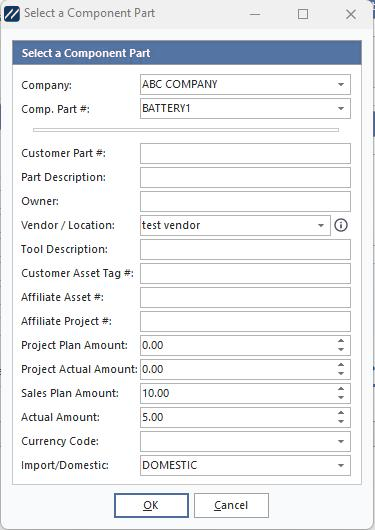Focus the Owner input field

245,201
